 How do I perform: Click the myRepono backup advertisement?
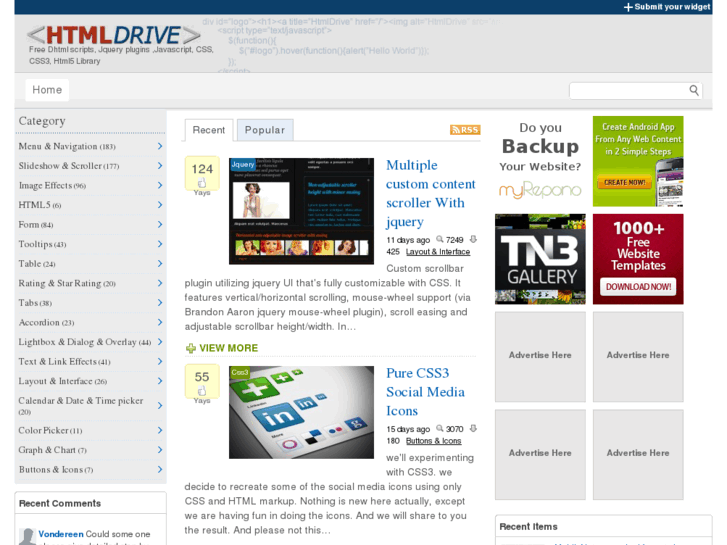(x=540, y=161)
